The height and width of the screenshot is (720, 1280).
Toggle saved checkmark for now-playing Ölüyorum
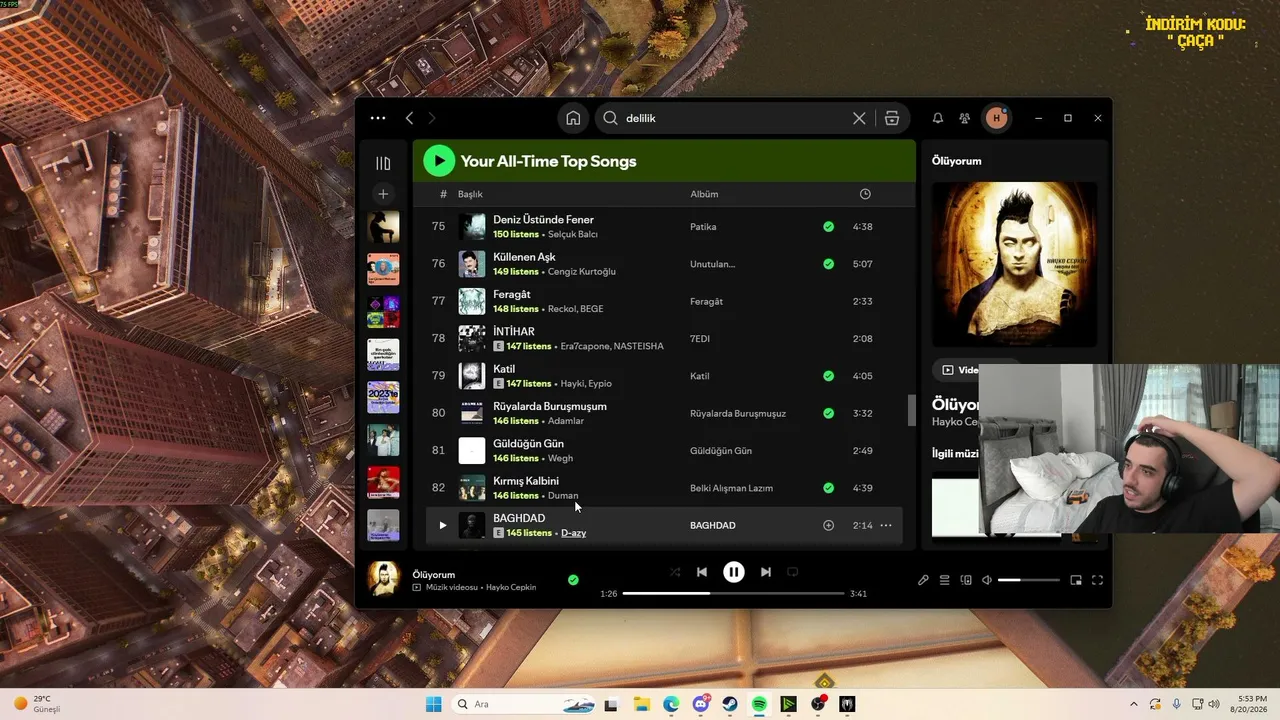(573, 580)
